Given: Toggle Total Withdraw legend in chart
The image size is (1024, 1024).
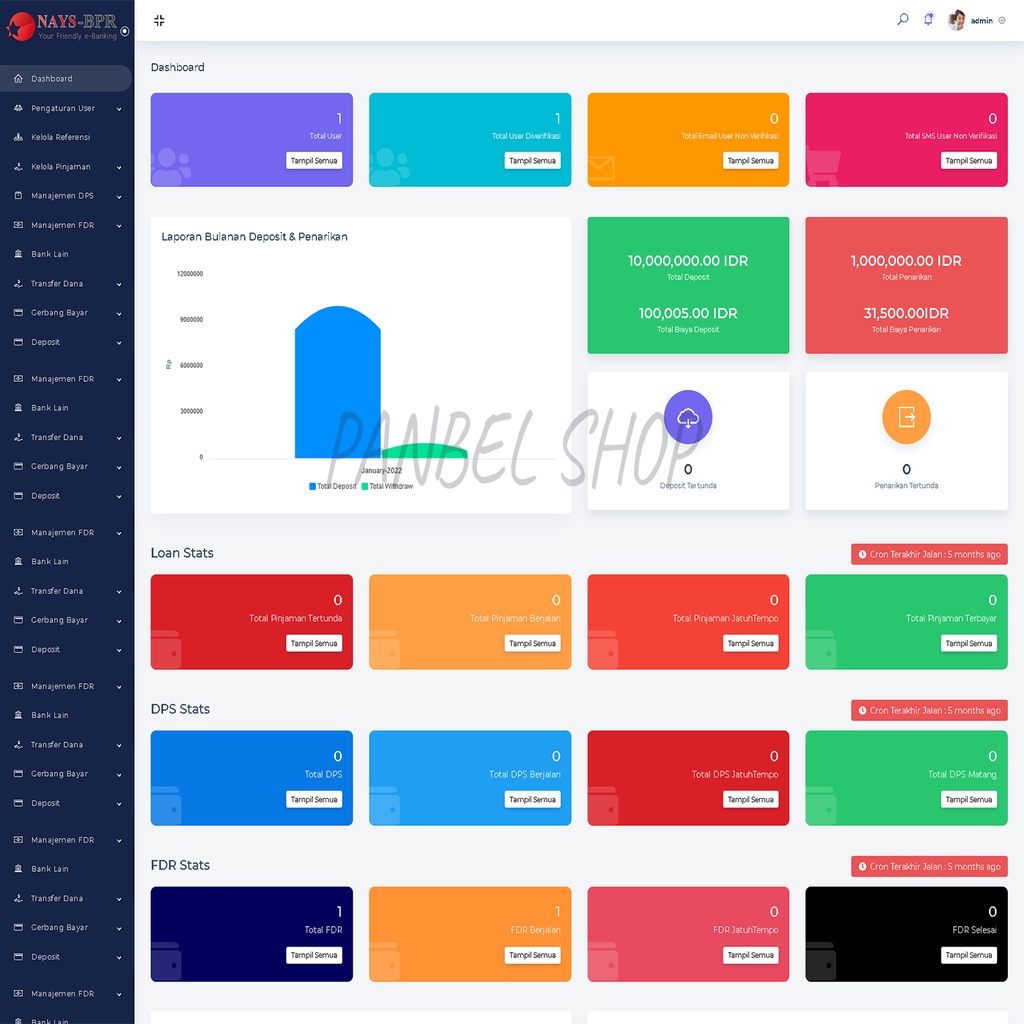Looking at the screenshot, I should click(x=387, y=486).
